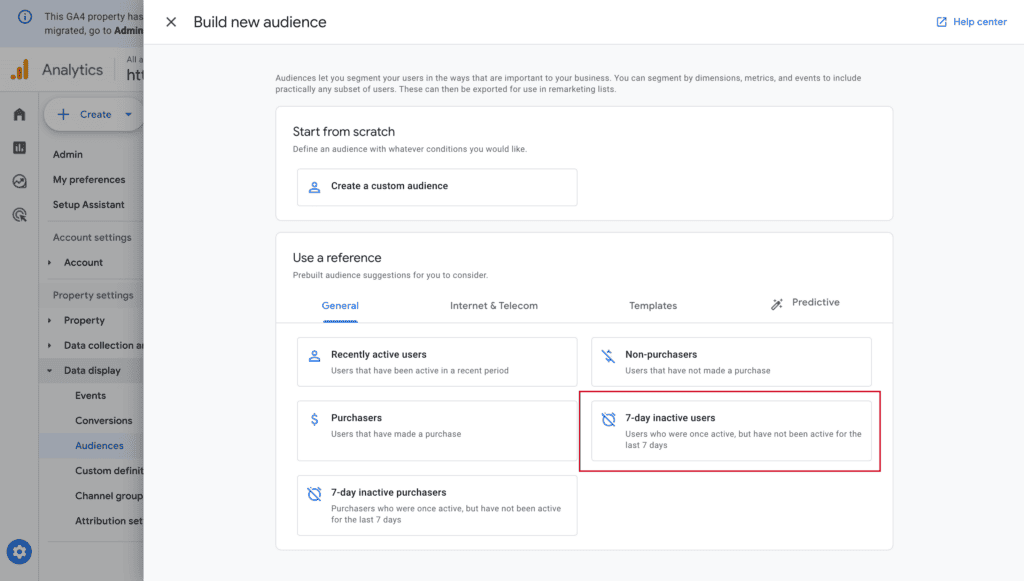1024x581 pixels.
Task: Collapse the Data display section arrow
Action: 49,371
